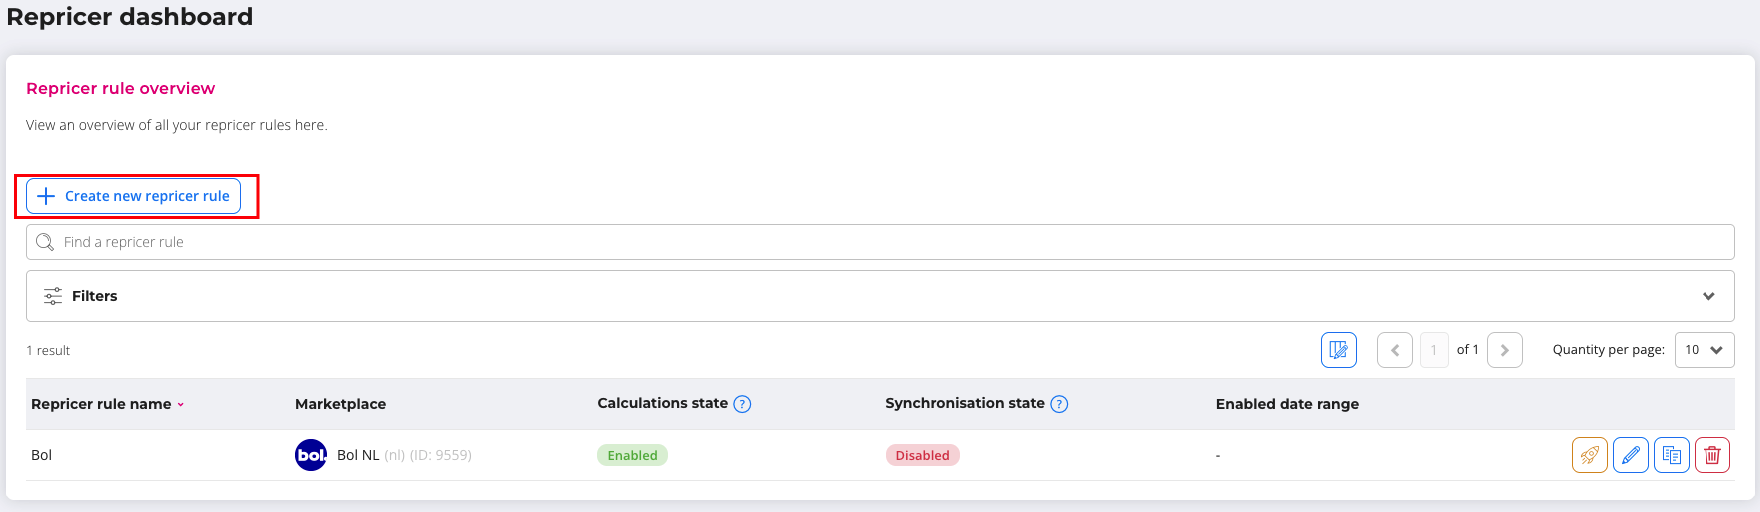Delete the Bol rule with the trash icon

(x=1712, y=455)
